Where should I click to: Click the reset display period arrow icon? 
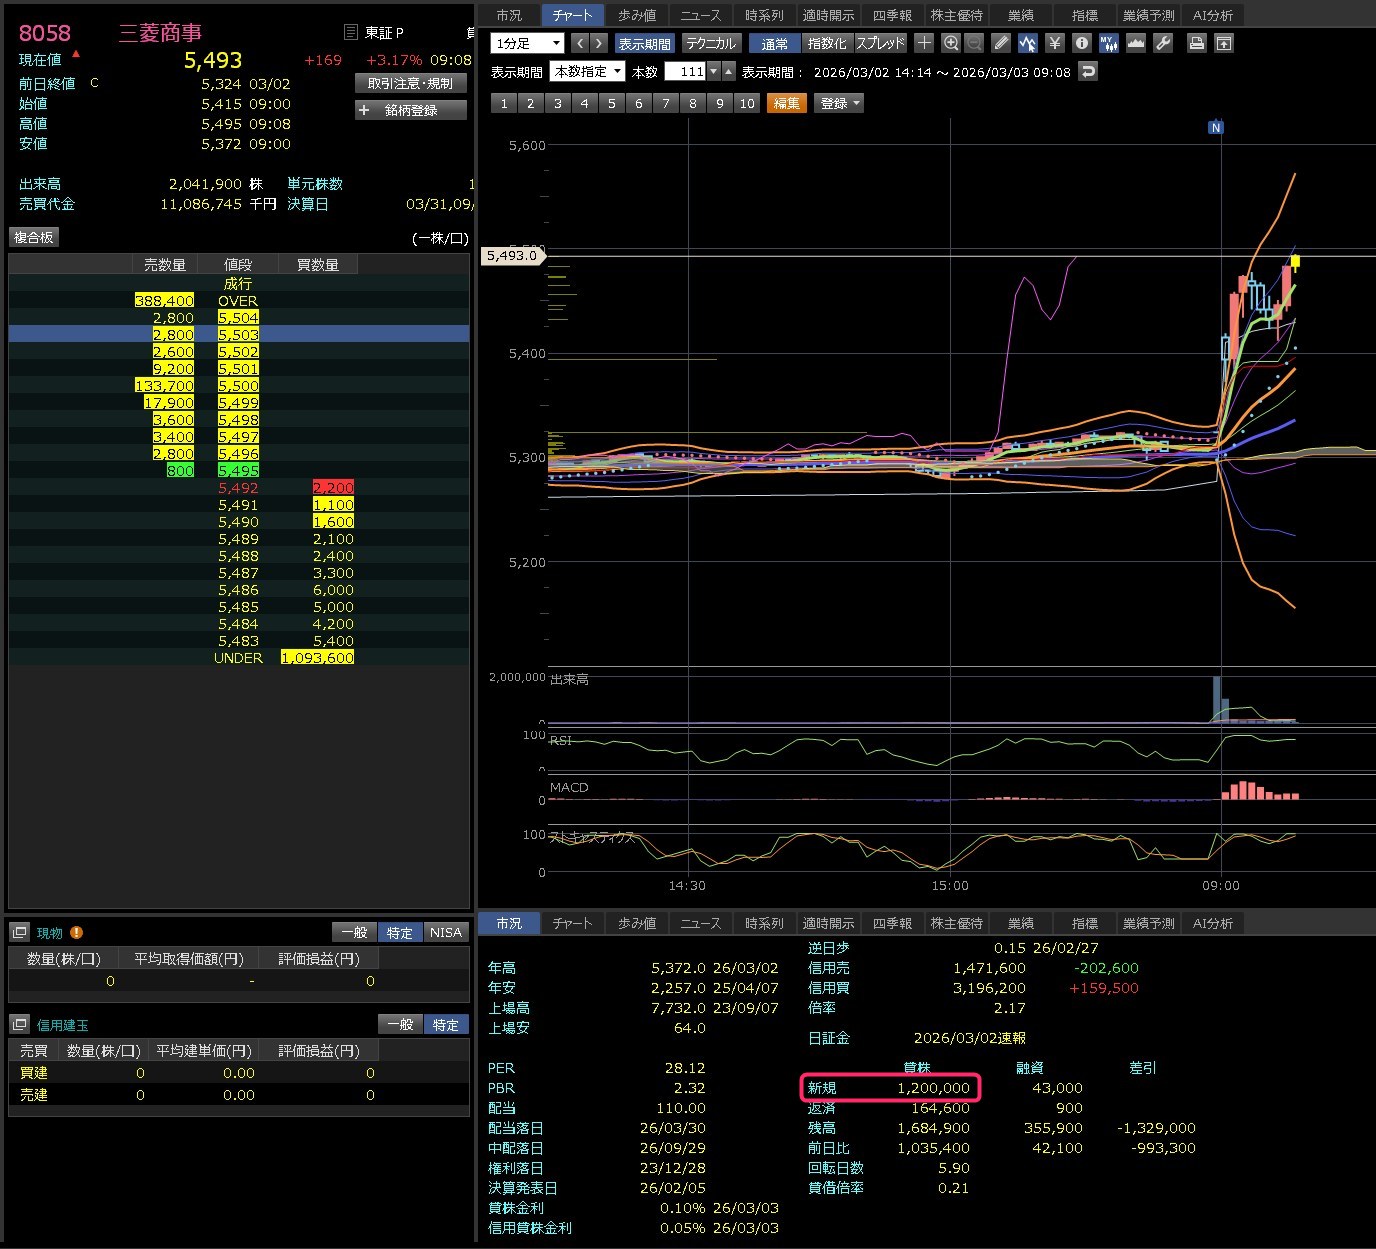point(1088,72)
